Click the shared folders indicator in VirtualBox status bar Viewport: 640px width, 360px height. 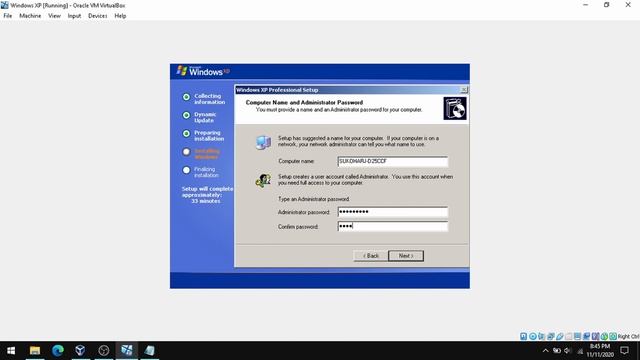[x=569, y=336]
